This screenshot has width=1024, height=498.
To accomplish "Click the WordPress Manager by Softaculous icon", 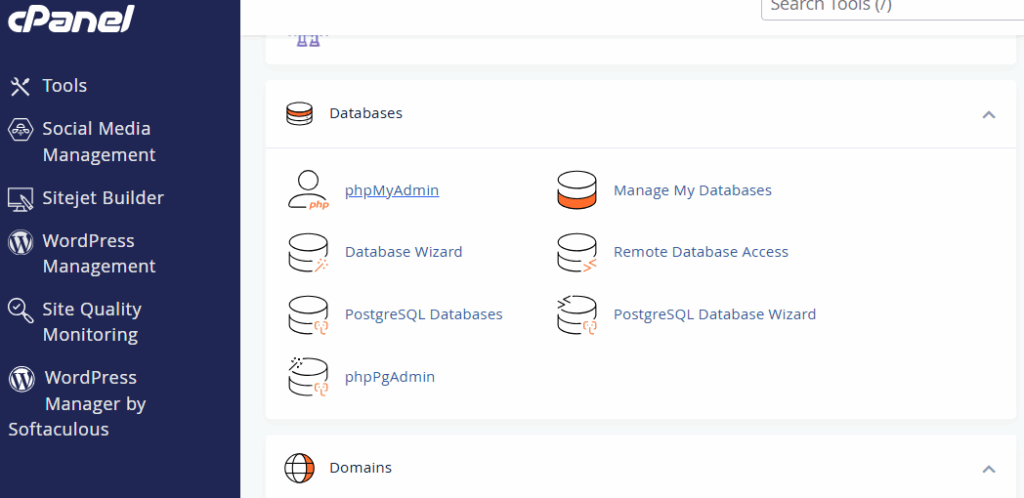I will tap(22, 379).
